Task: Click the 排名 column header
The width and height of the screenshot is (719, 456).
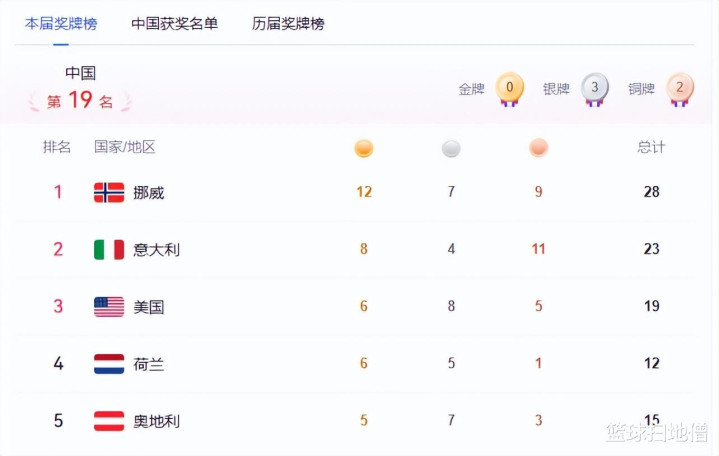Action: 57,147
